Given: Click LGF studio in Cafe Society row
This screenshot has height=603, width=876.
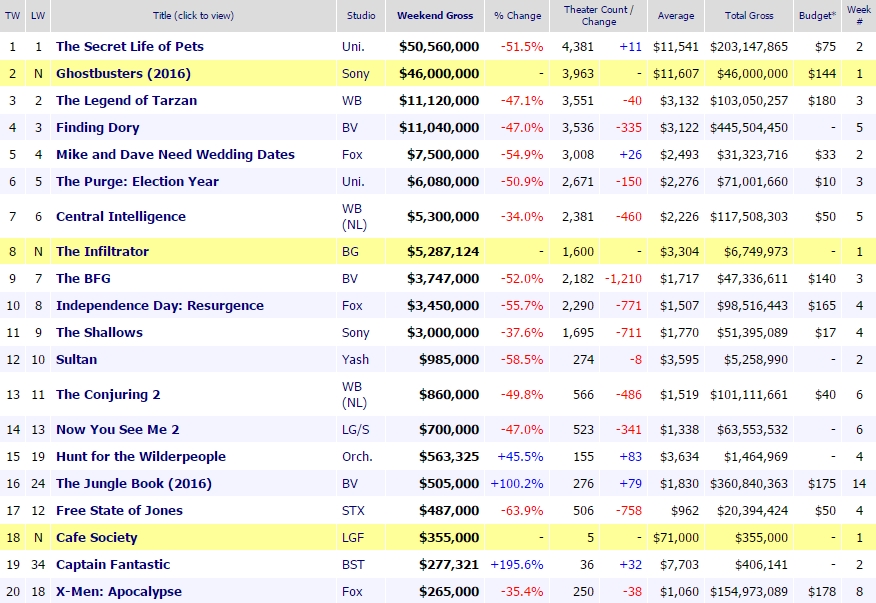Looking at the screenshot, I should click(x=353, y=538).
